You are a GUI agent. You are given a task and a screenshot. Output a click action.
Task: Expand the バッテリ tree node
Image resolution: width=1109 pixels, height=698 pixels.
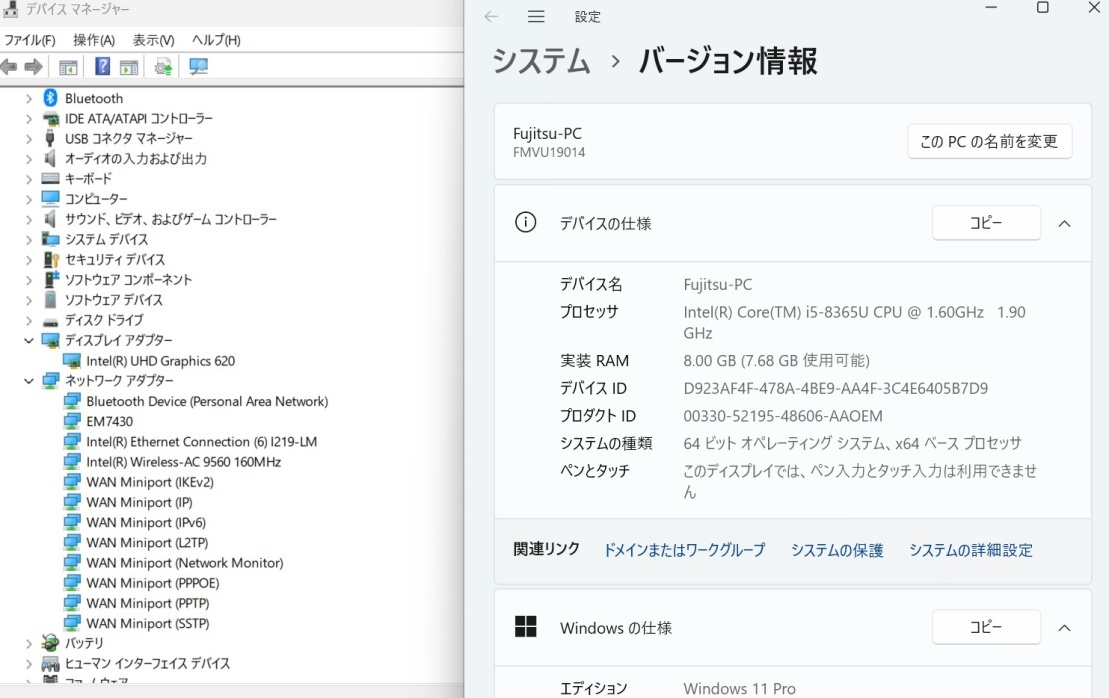(x=29, y=644)
